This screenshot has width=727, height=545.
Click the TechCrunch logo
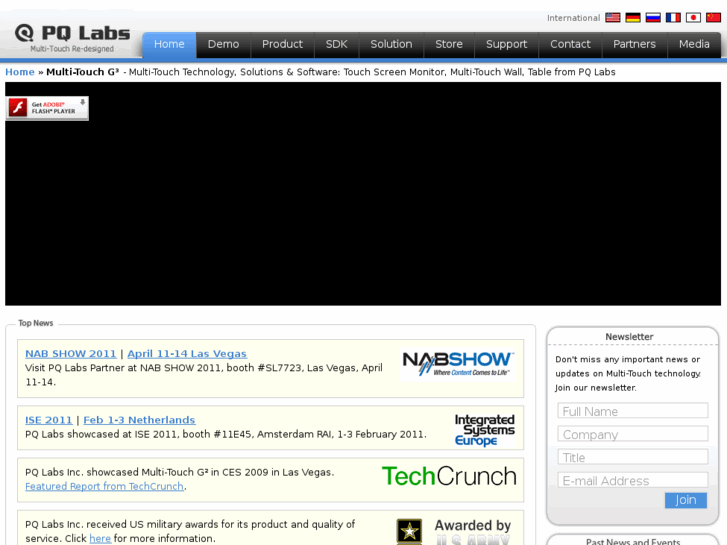(x=449, y=476)
